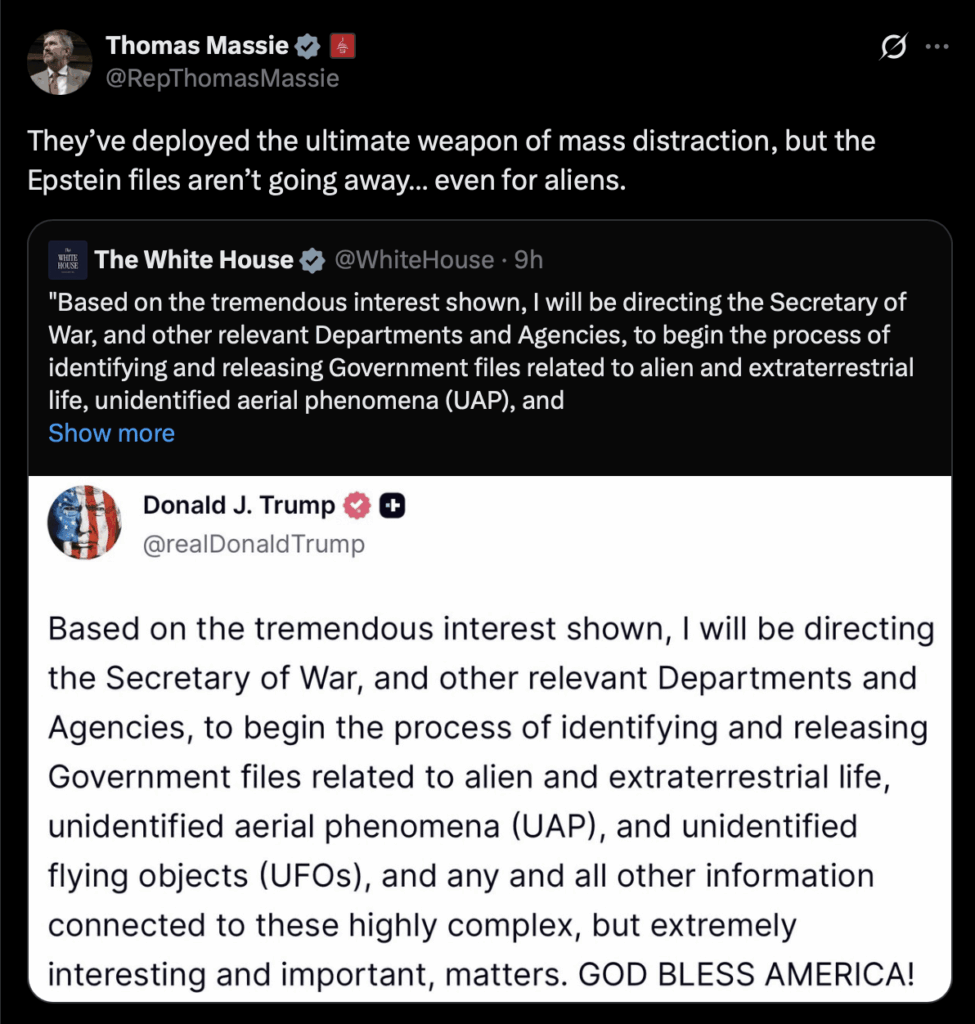Expand the truncated quote with Show more

click(111, 433)
